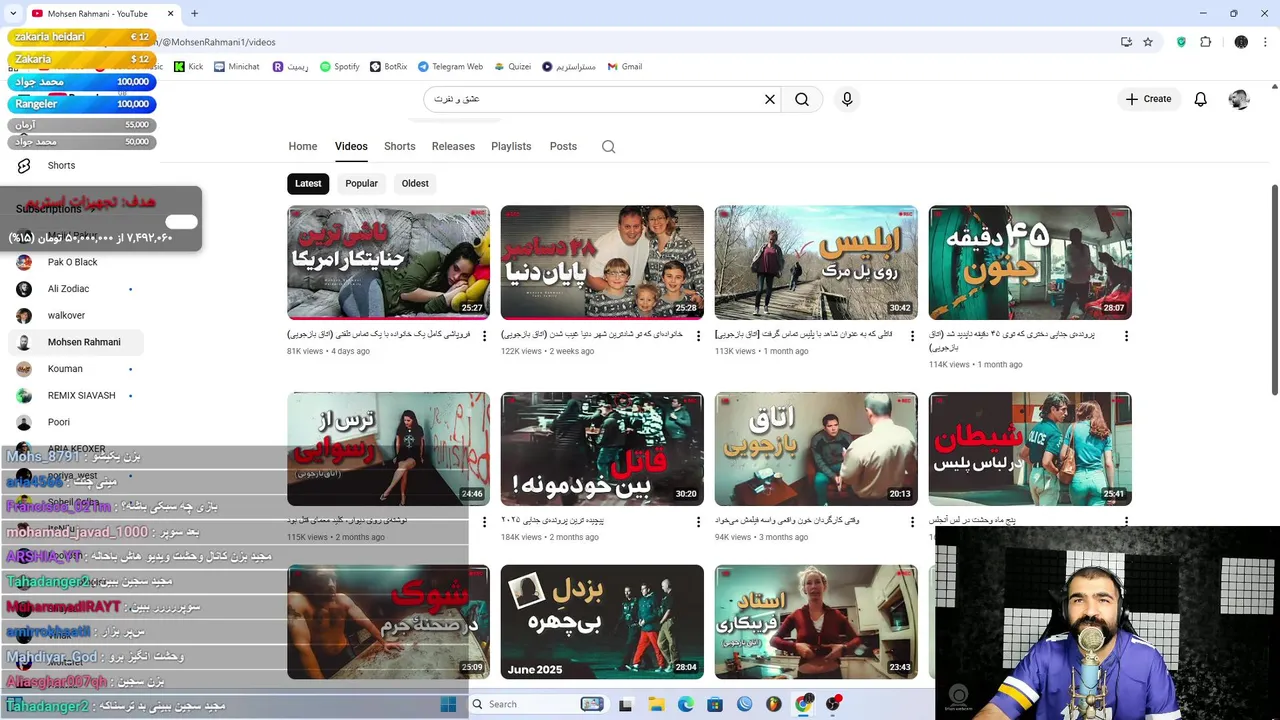1280x720 pixels.
Task: Open more options for 81K views video
Action: pyautogui.click(x=485, y=336)
